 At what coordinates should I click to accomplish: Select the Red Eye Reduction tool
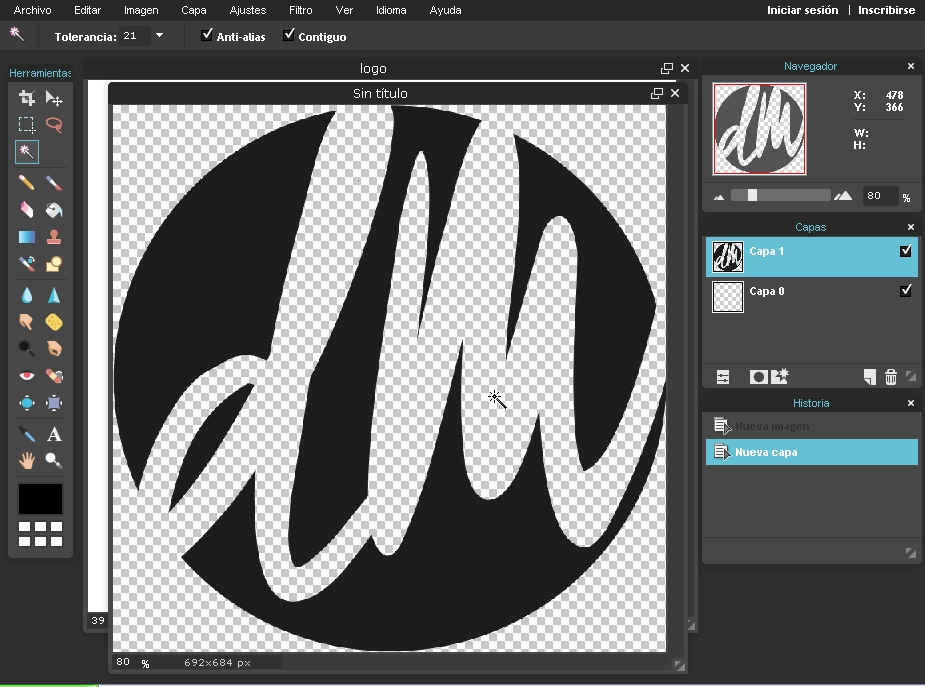point(27,376)
